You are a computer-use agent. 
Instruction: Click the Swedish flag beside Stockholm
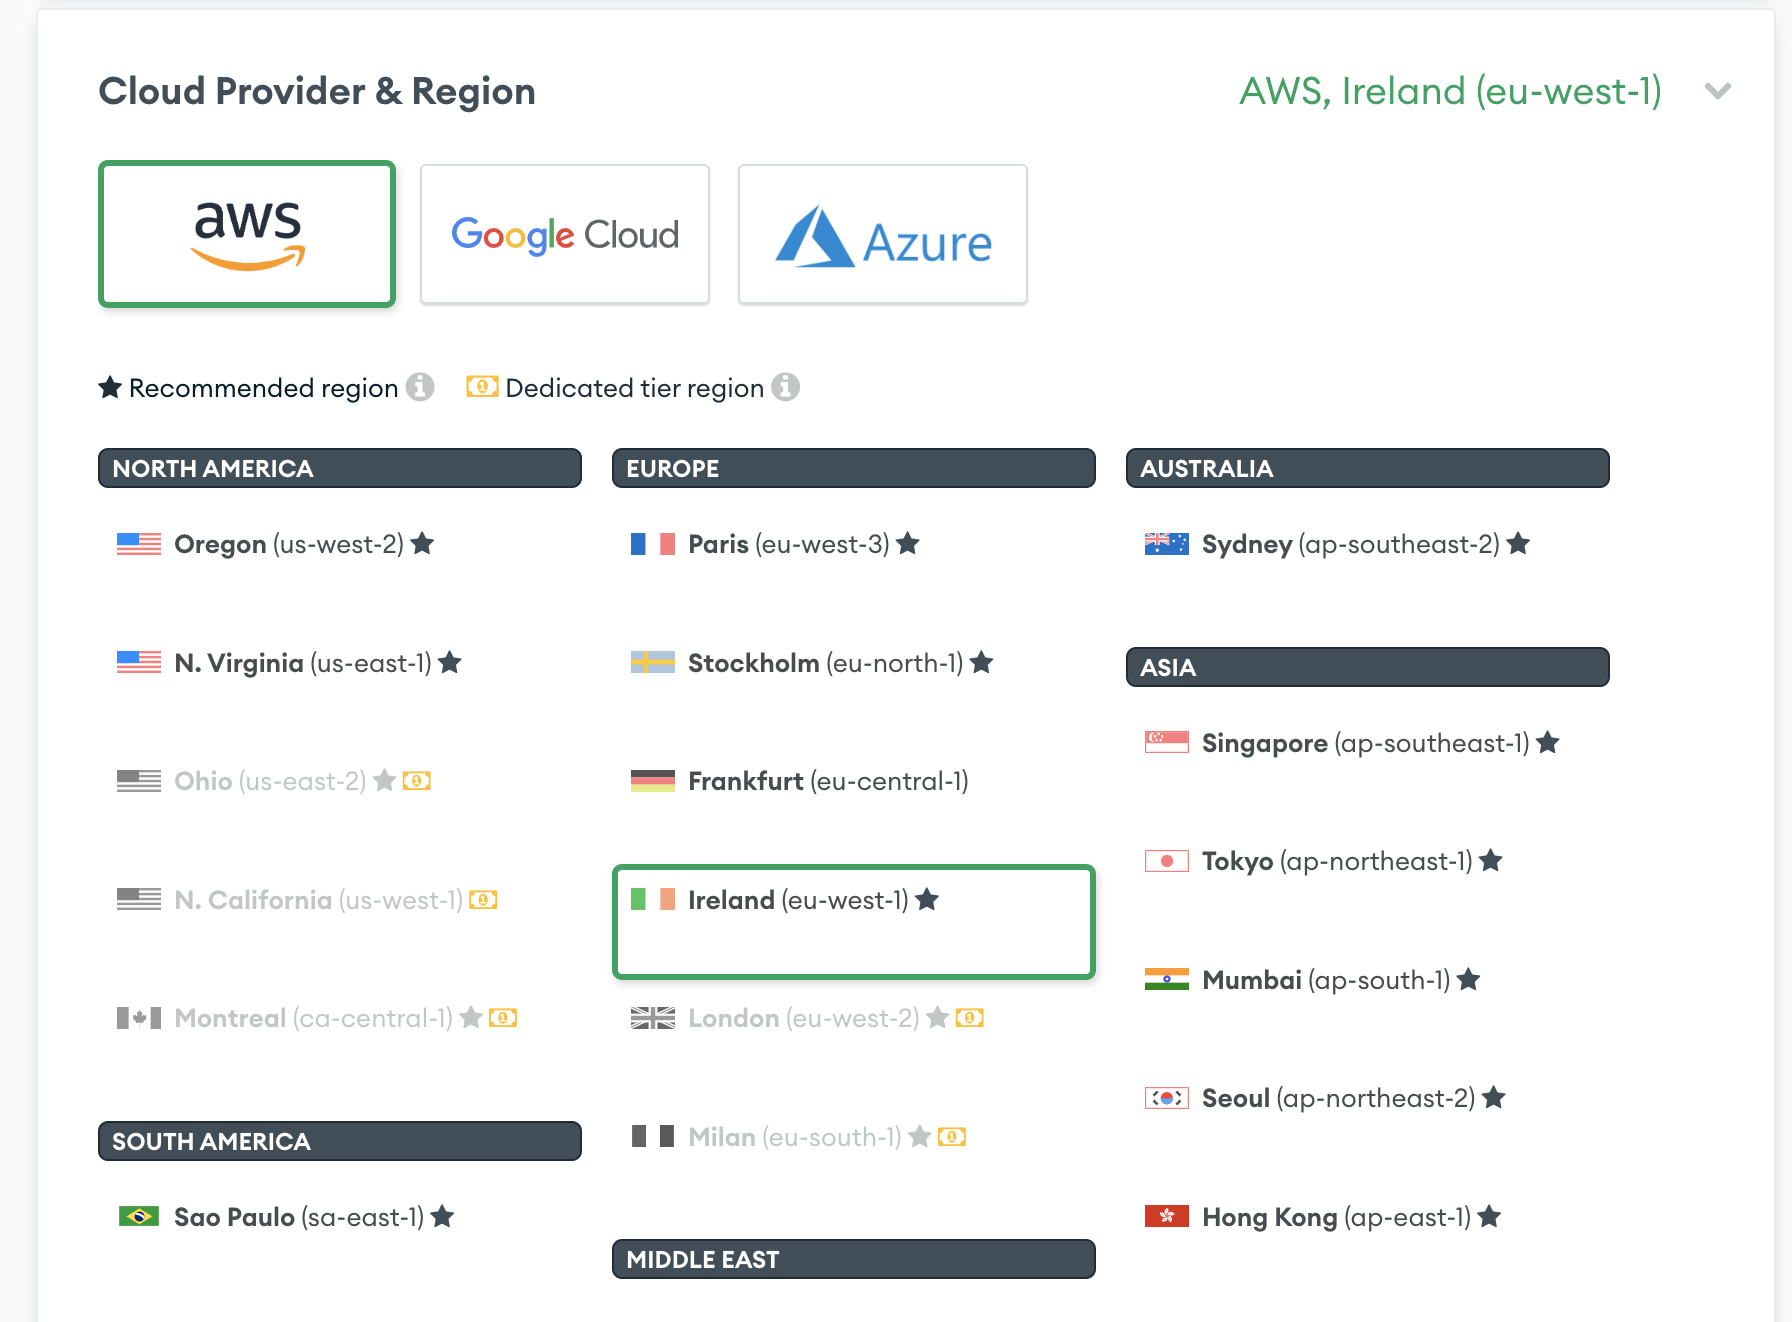tap(653, 662)
